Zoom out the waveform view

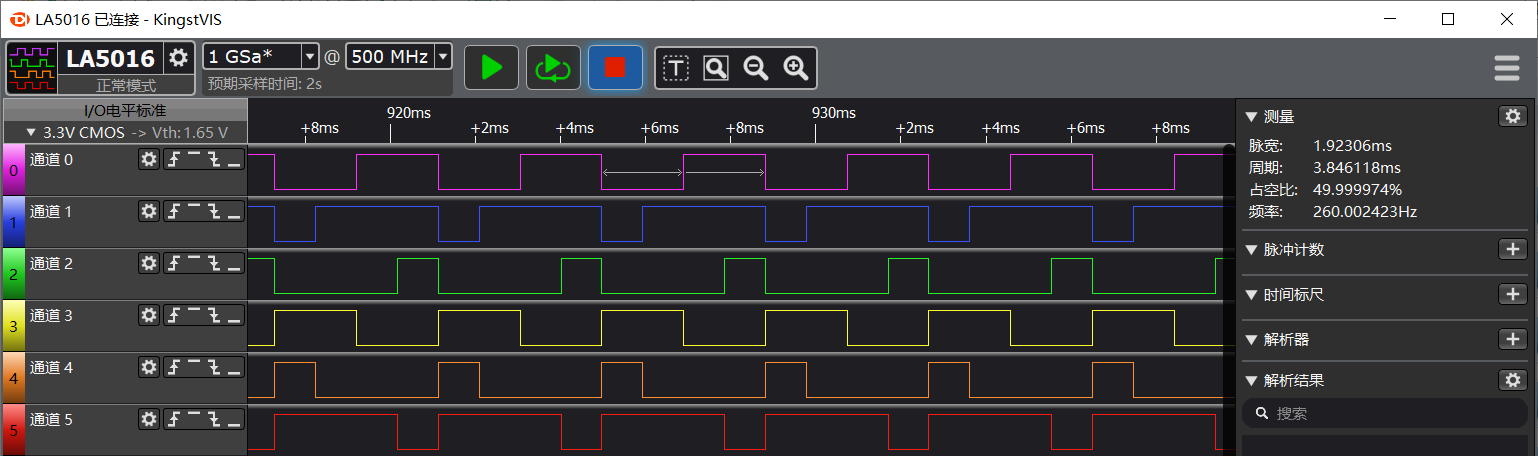(756, 68)
